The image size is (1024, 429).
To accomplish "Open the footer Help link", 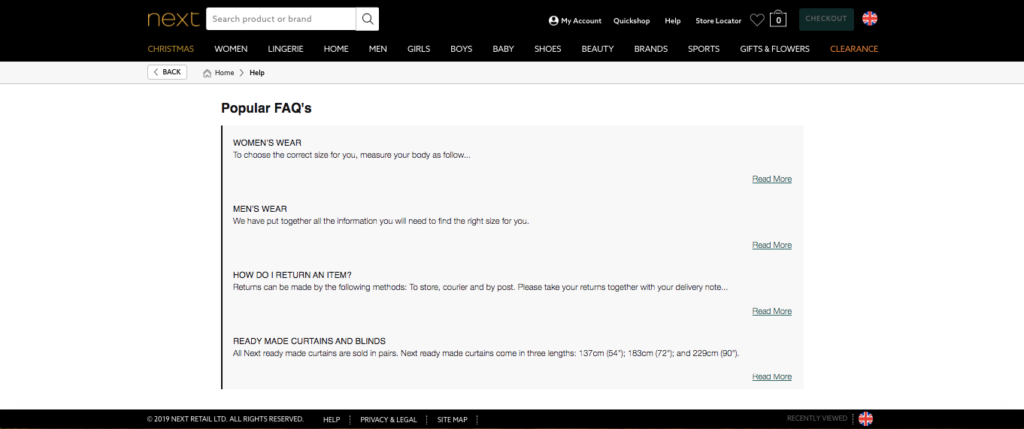I will click(x=332, y=420).
